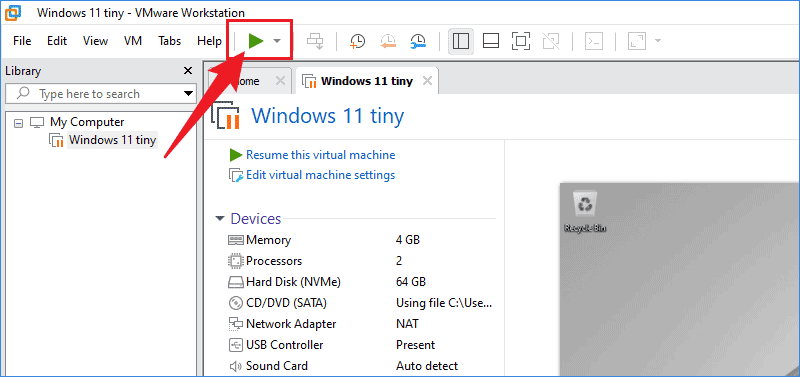Image resolution: width=800 pixels, height=377 pixels.
Task: Select the Windows 11 tiny tab
Action: [366, 81]
